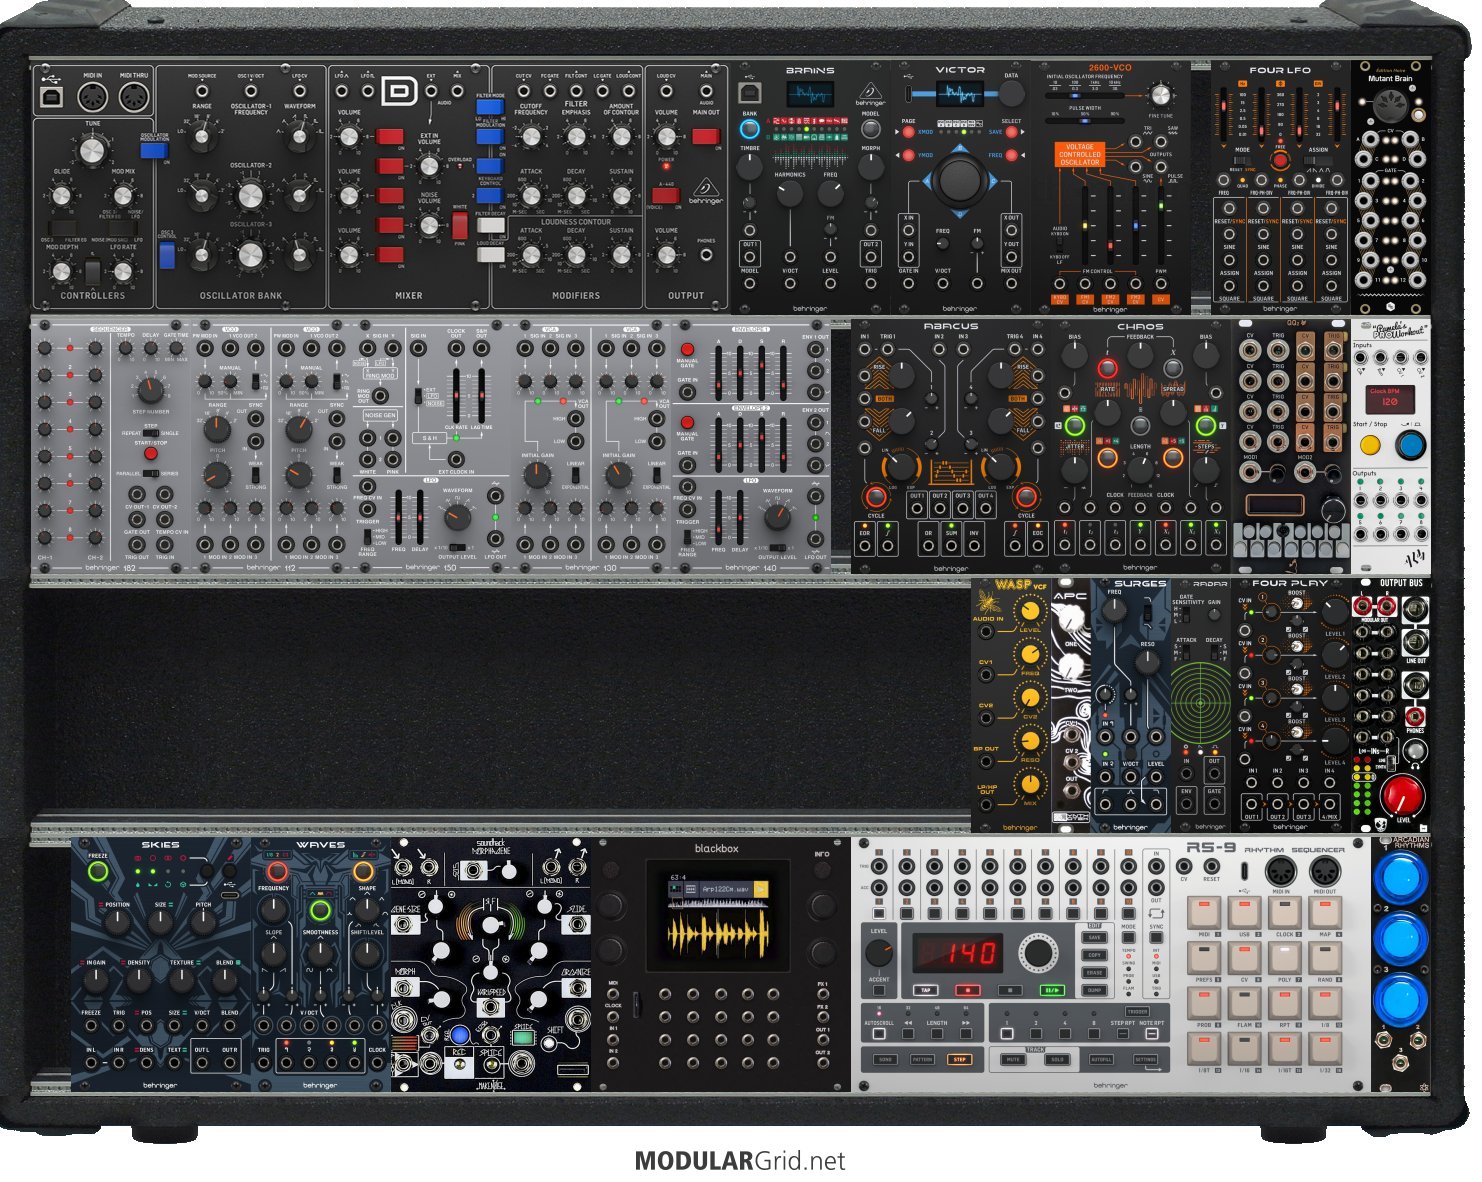Flip the Assign switch on the Four LFO
The height and width of the screenshot is (1182, 1482).
(x=1318, y=159)
